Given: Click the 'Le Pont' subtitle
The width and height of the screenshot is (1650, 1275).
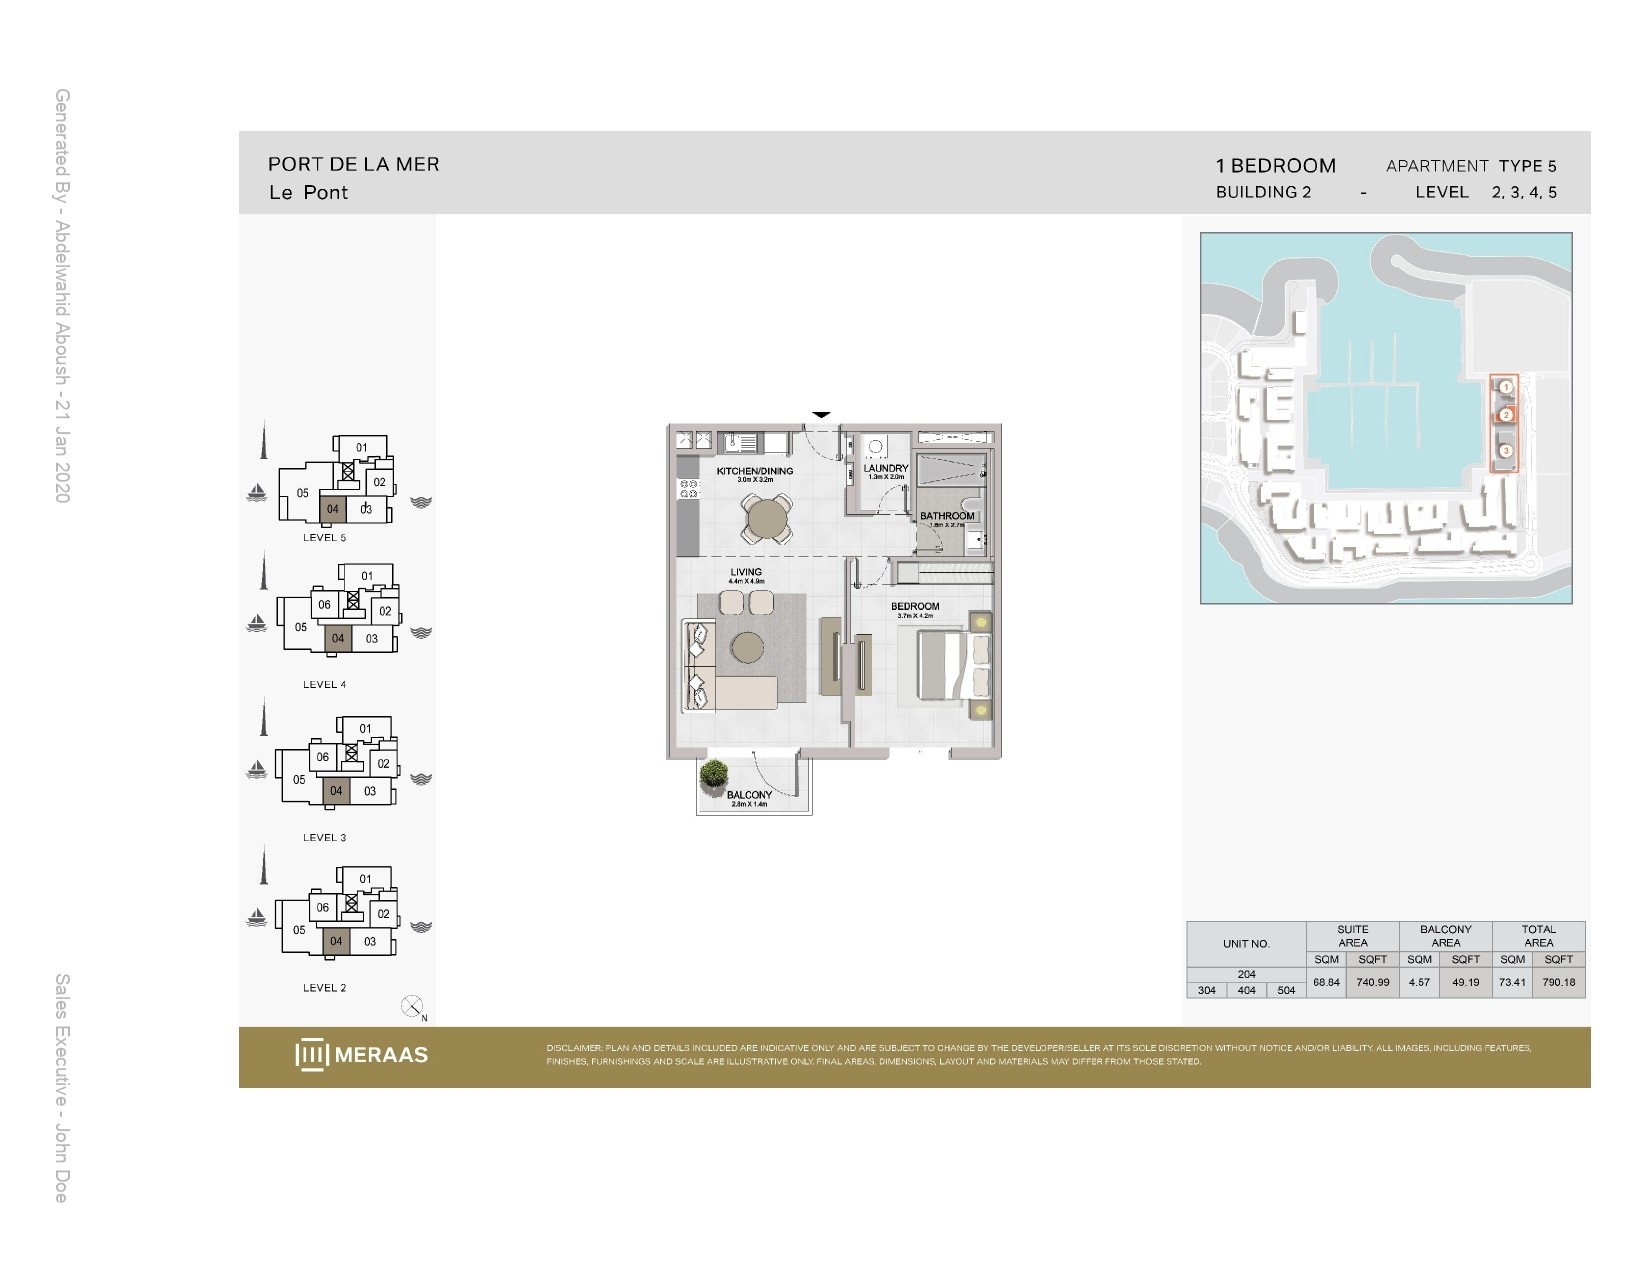Looking at the screenshot, I should (x=308, y=192).
